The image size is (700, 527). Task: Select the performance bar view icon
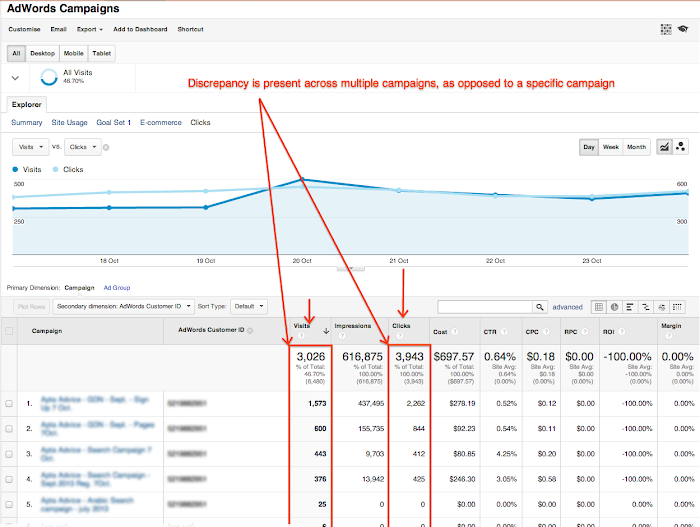pyautogui.click(x=632, y=307)
